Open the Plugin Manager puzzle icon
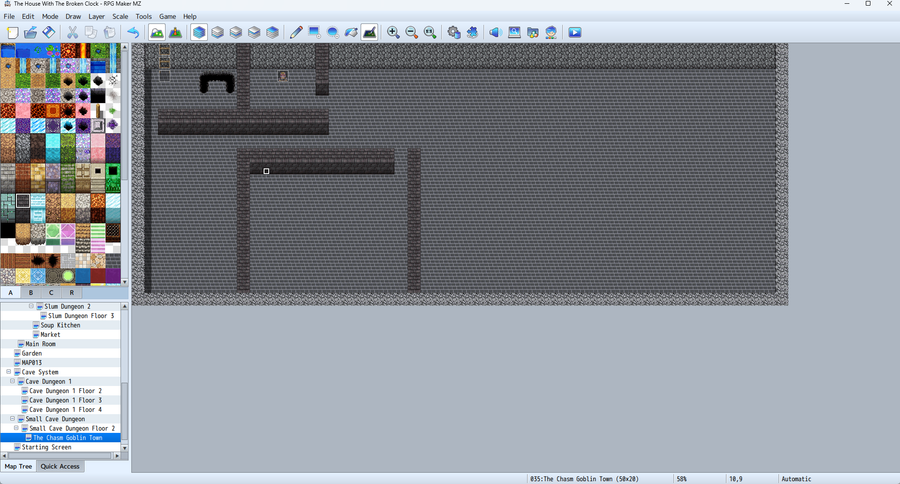The height and width of the screenshot is (484, 900). 472,33
